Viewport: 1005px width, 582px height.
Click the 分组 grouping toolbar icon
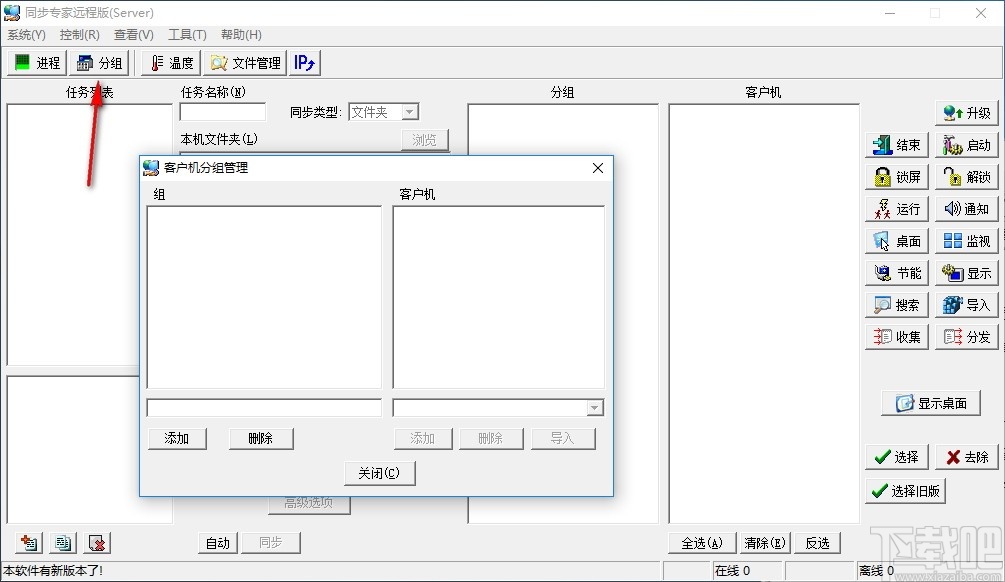click(x=100, y=61)
